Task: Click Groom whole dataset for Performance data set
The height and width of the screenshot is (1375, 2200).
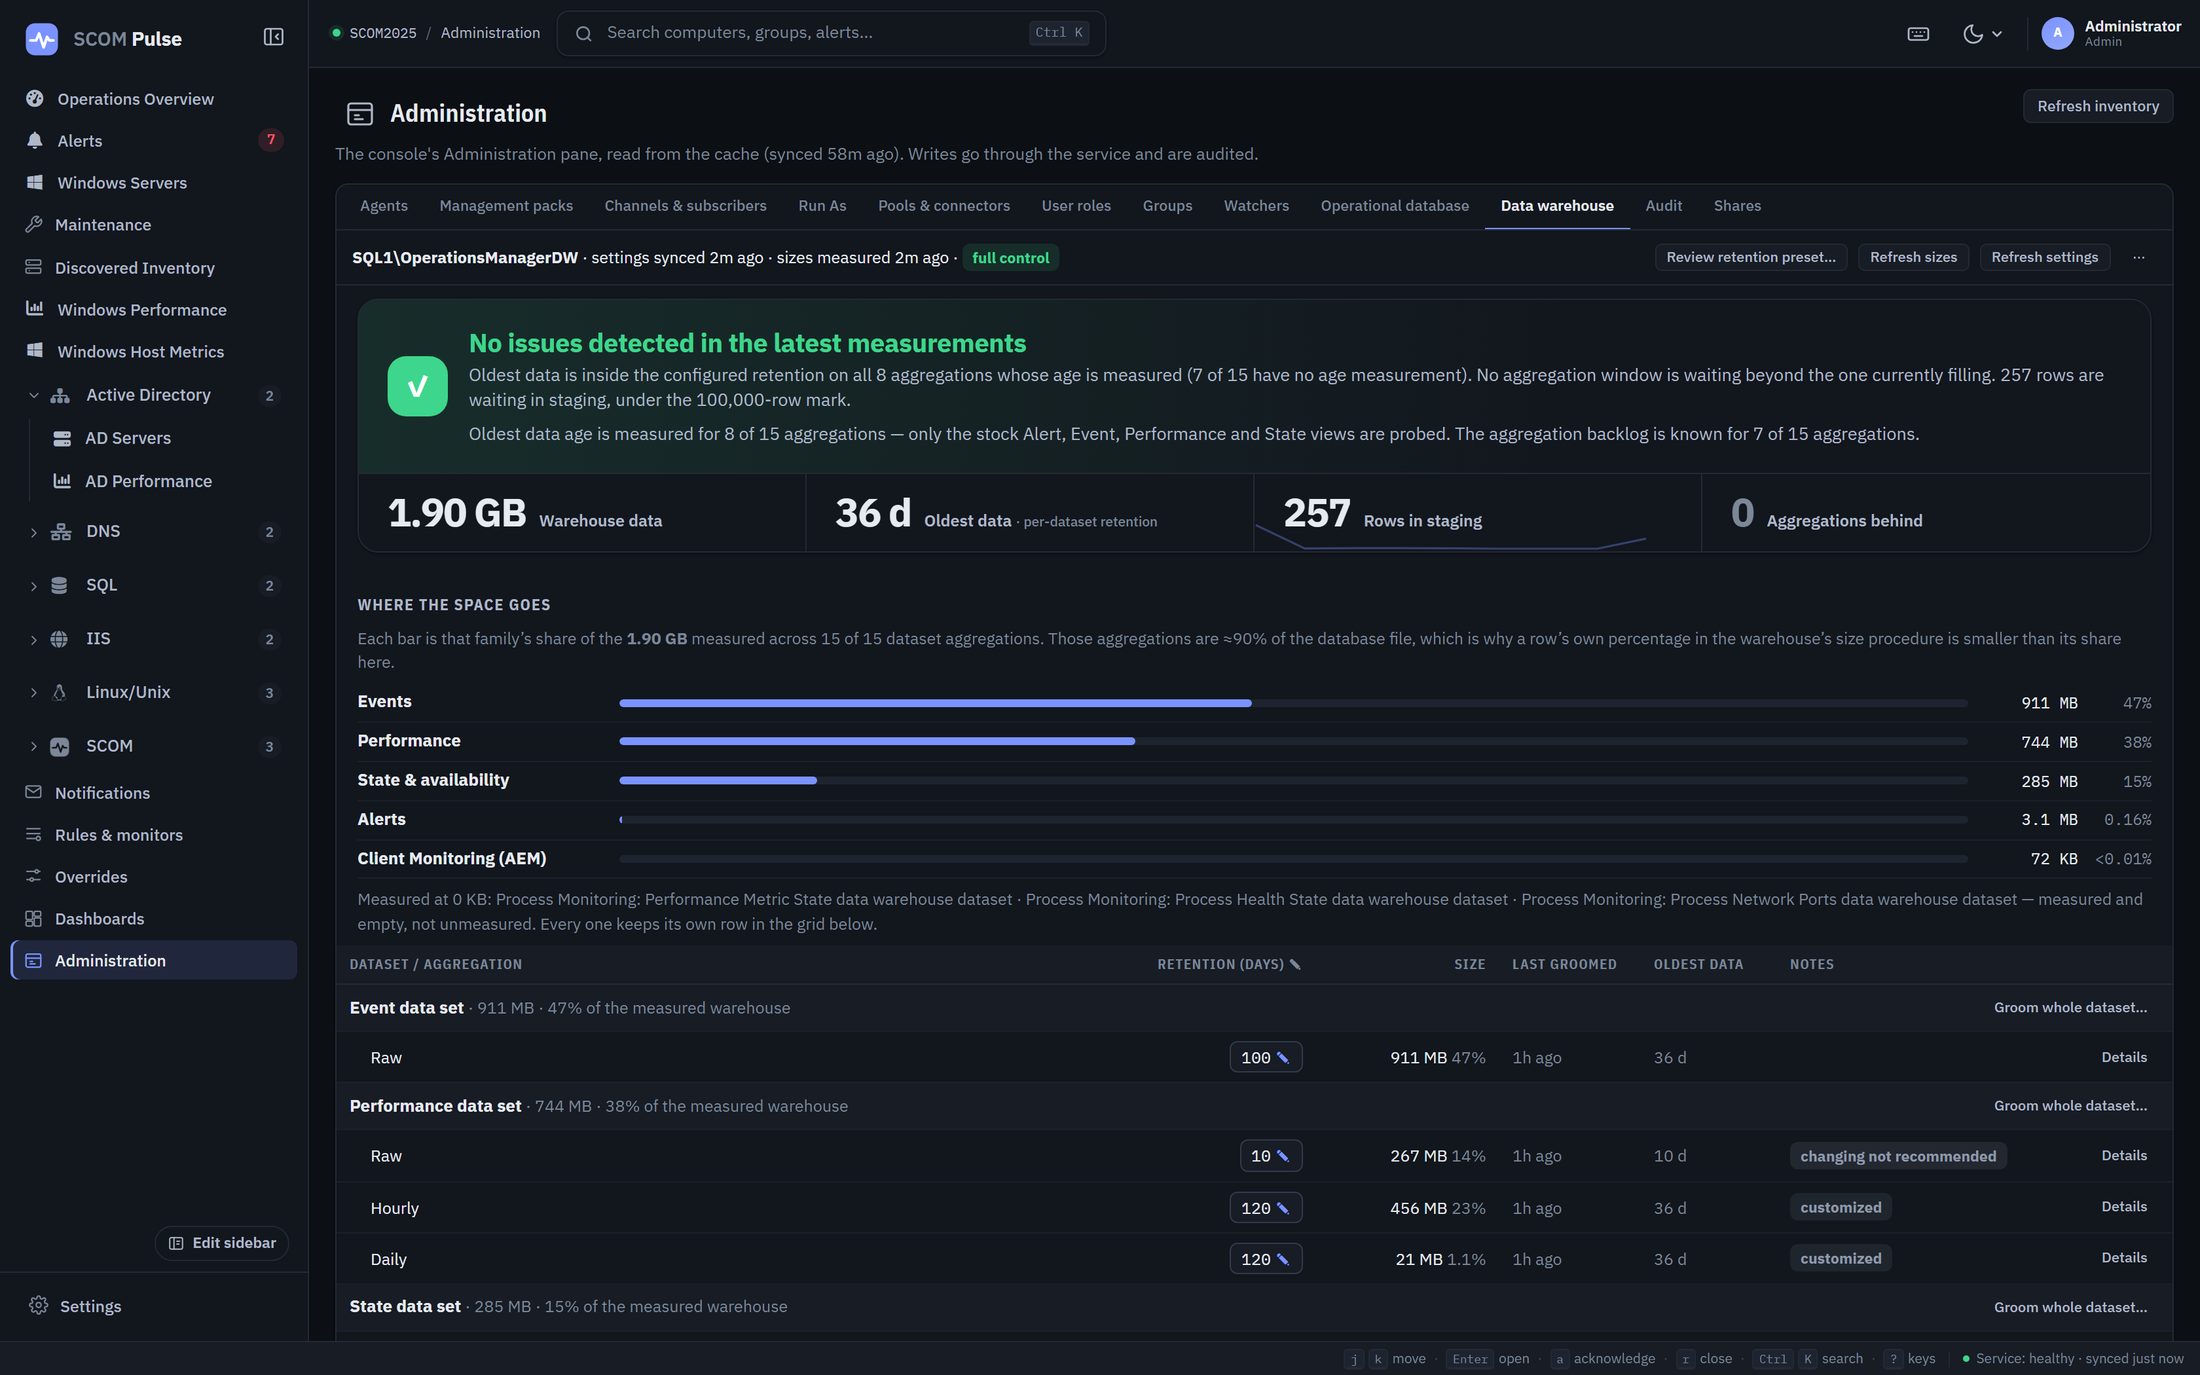Action: tap(2070, 1105)
